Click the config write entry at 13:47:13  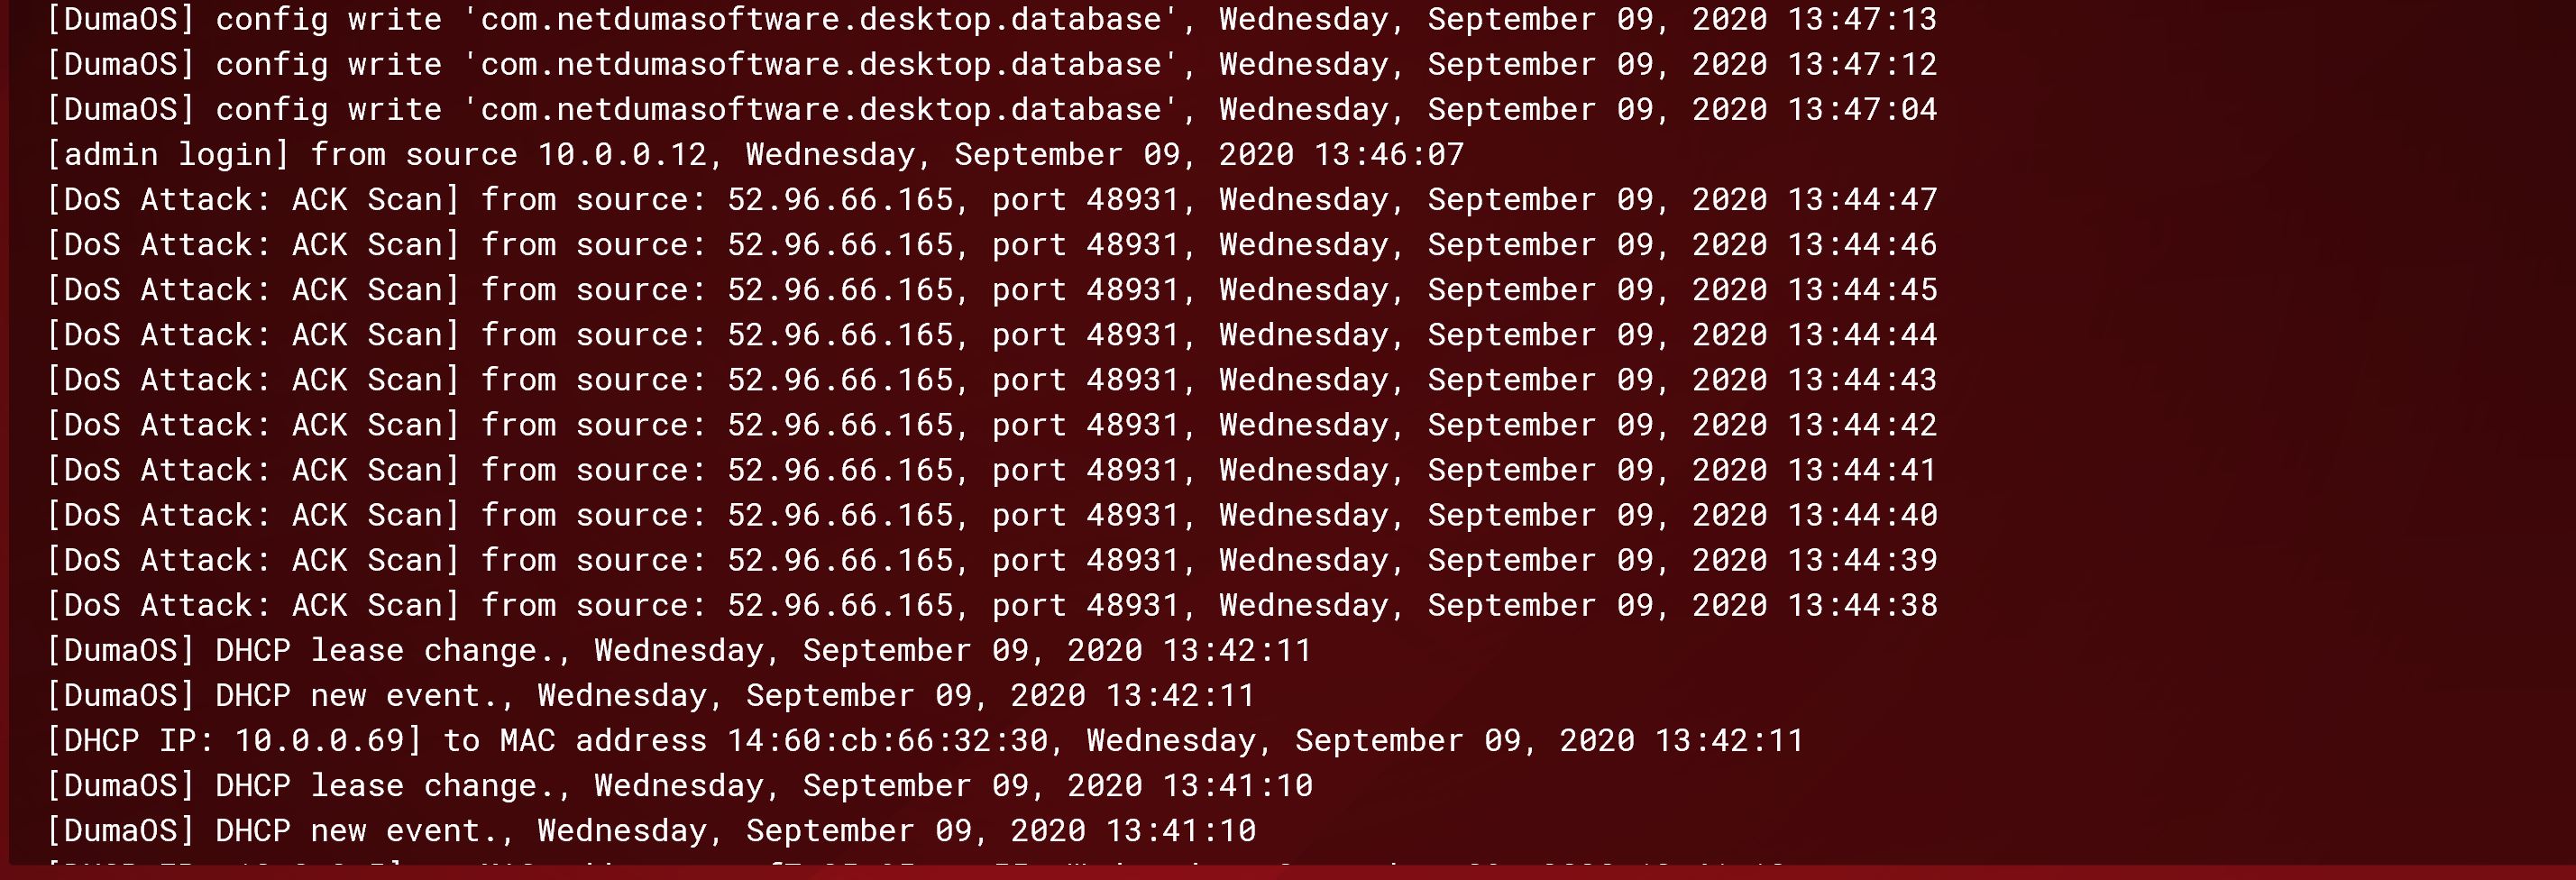click(x=990, y=20)
